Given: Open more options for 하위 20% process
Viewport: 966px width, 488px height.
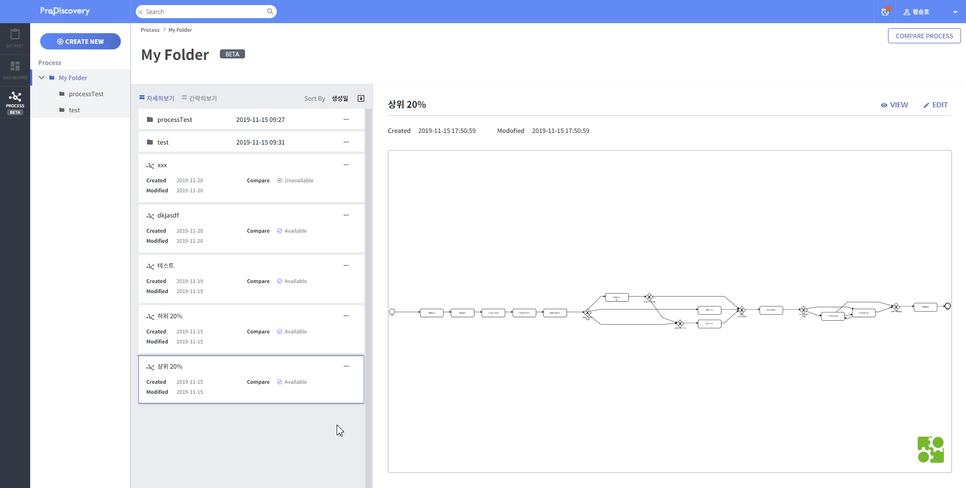Looking at the screenshot, I should pyautogui.click(x=346, y=316).
